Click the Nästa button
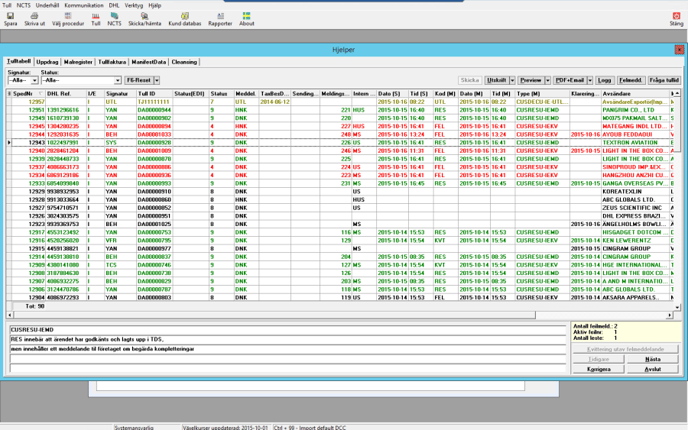 point(652,359)
